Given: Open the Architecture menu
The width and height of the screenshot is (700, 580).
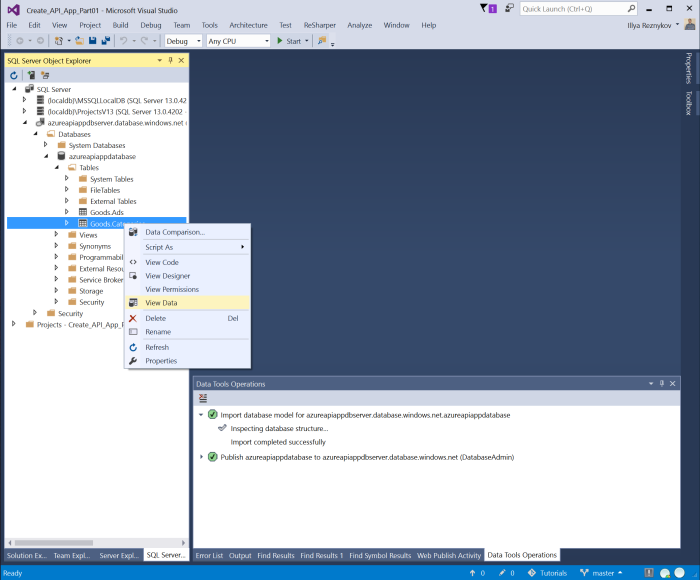Looking at the screenshot, I should 248,25.
